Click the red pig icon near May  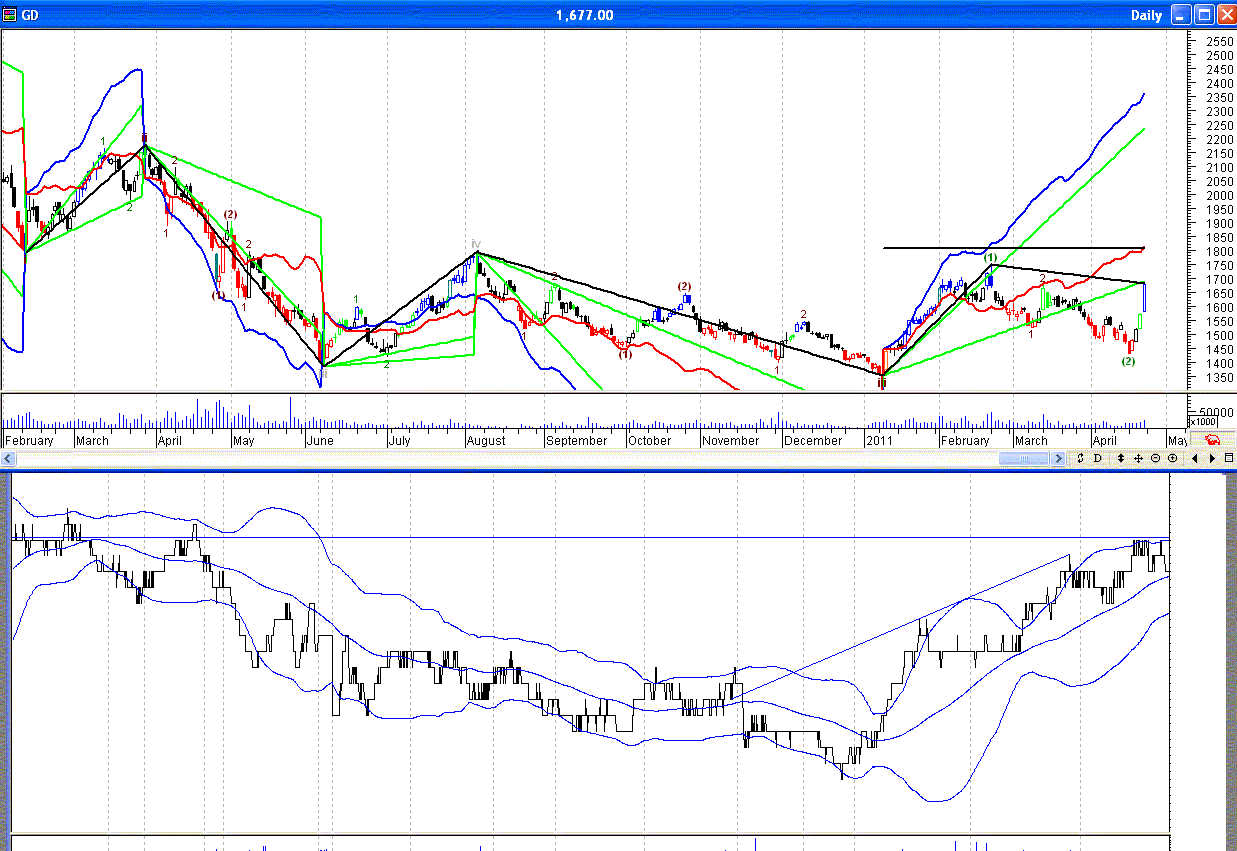coord(1213,440)
